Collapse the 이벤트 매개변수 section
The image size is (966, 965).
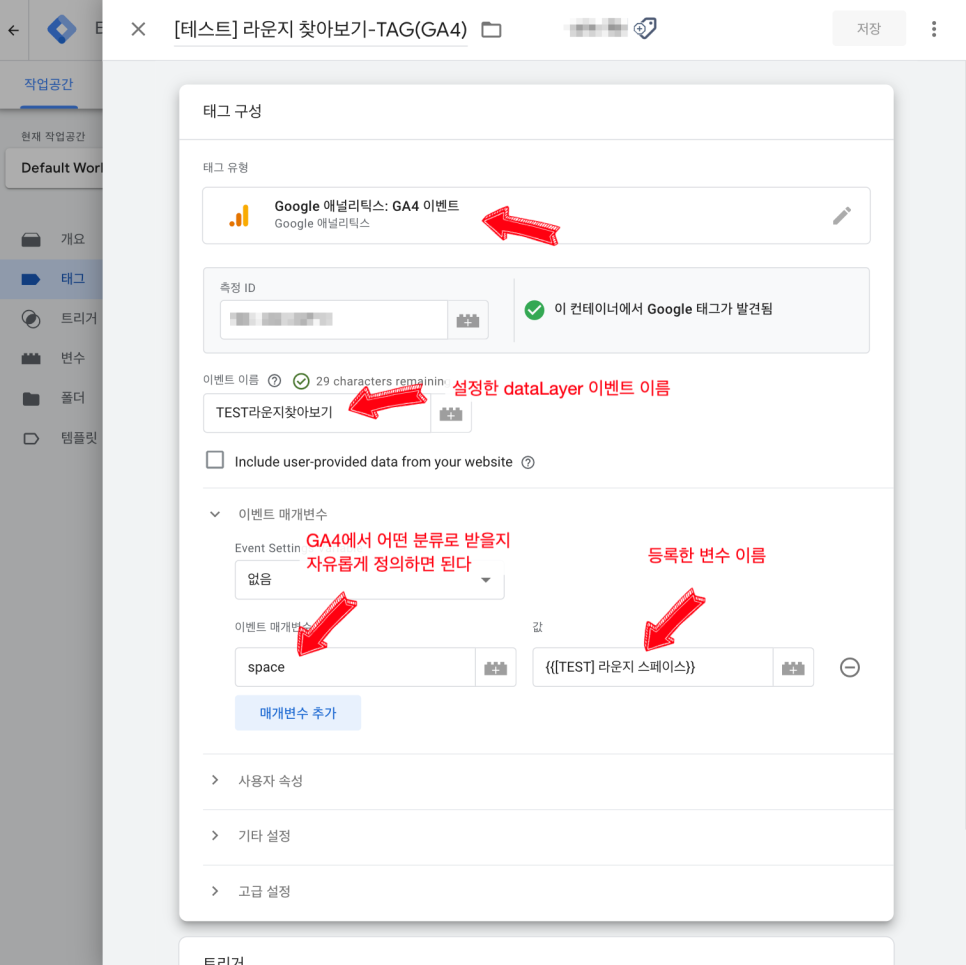215,514
